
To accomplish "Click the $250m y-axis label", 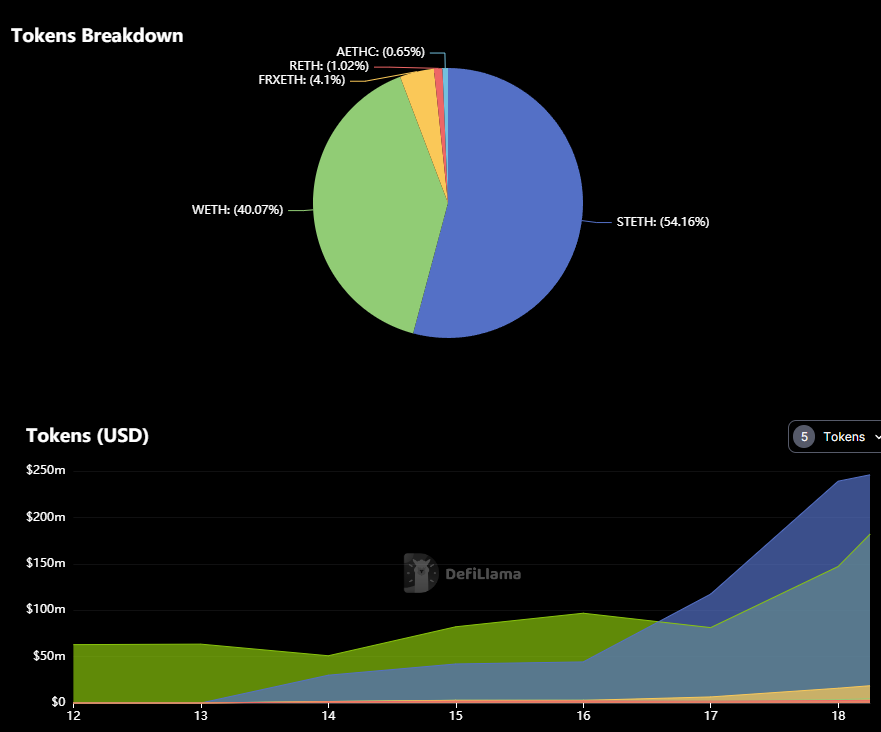I will click(x=46, y=470).
